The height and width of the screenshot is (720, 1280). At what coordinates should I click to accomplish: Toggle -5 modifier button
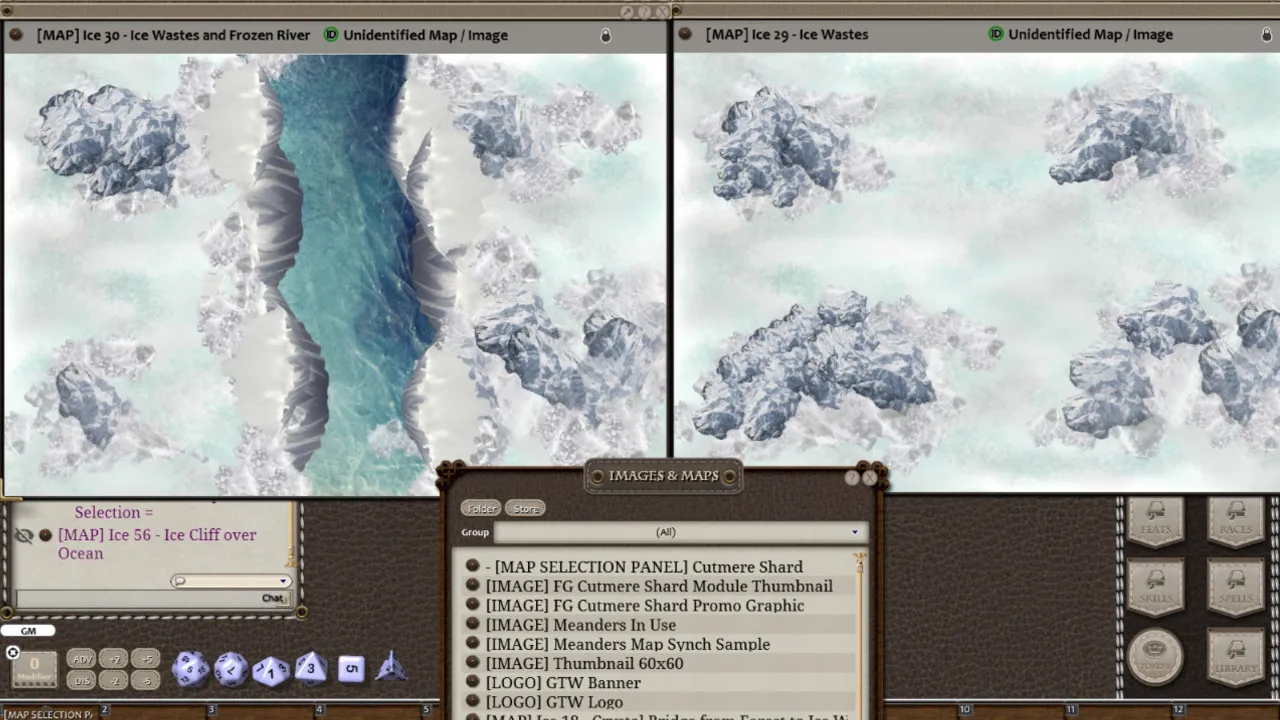click(x=146, y=681)
